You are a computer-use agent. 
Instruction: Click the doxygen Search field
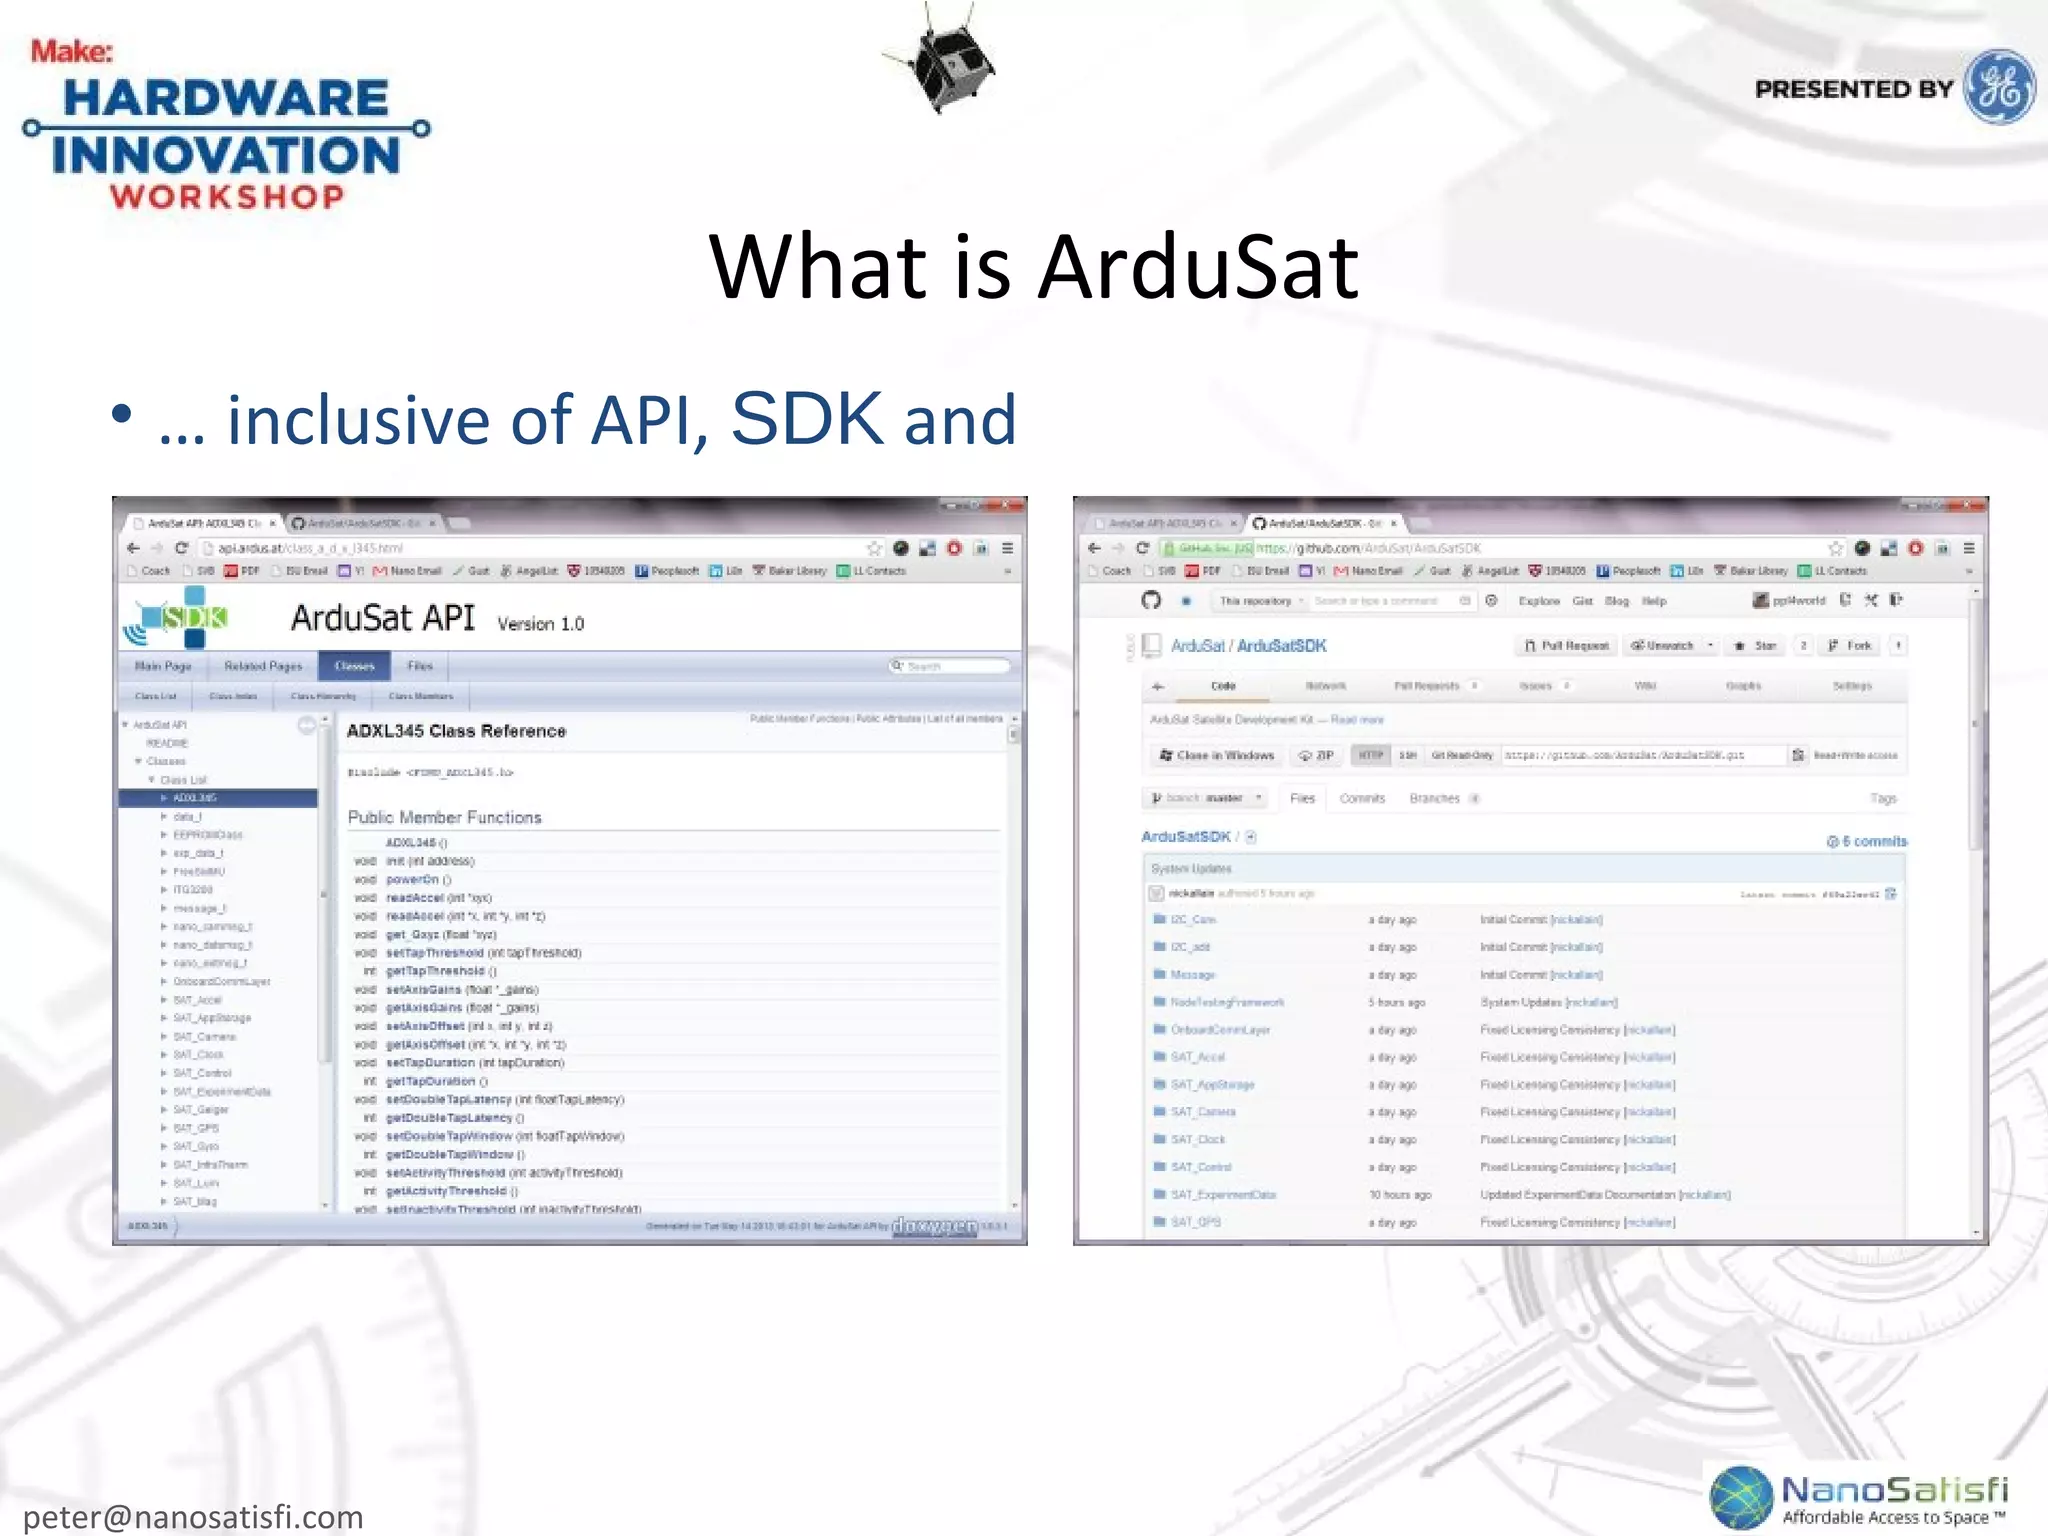point(949,666)
